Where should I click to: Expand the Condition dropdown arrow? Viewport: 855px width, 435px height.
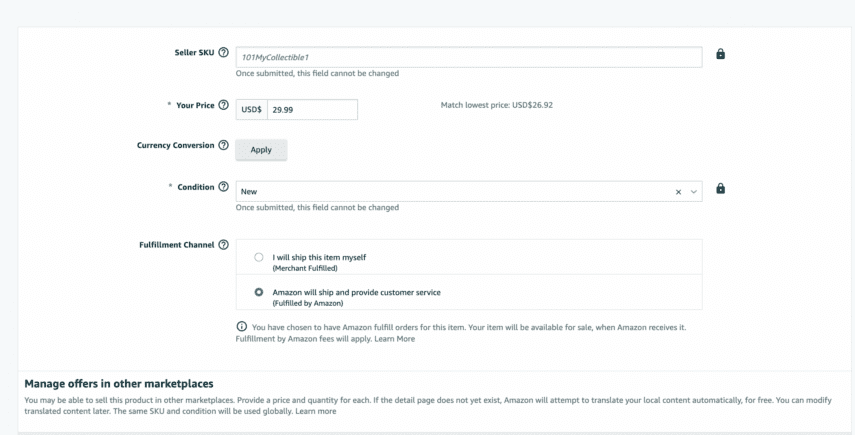pyautogui.click(x=694, y=192)
